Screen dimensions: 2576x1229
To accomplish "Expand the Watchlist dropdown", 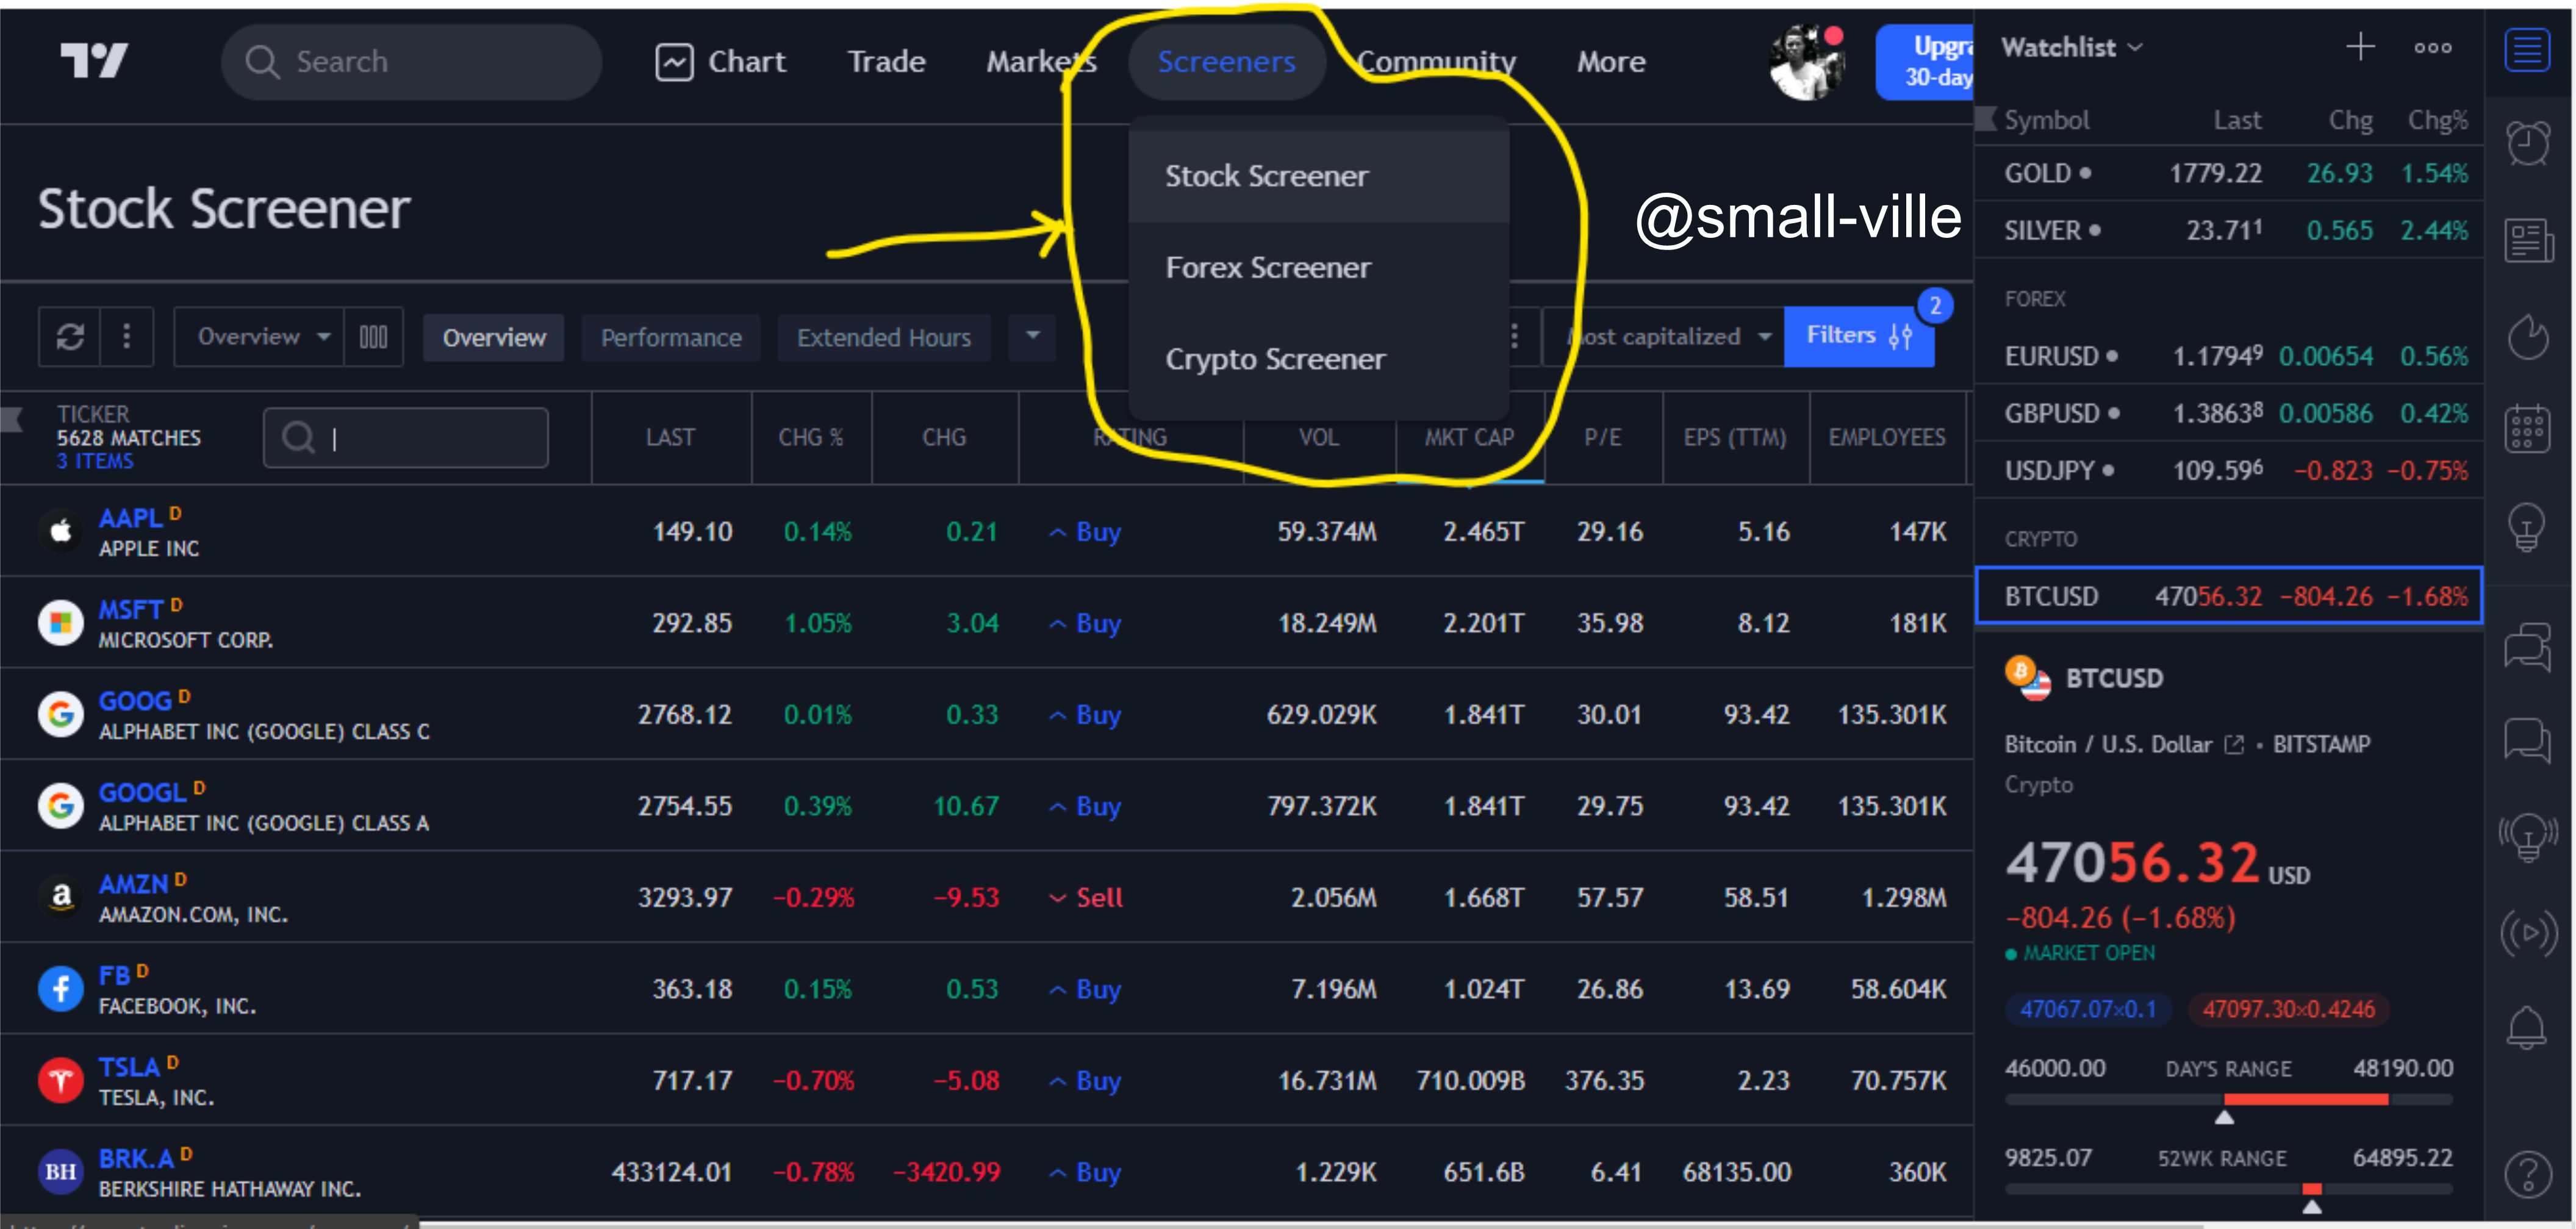I will point(2071,47).
